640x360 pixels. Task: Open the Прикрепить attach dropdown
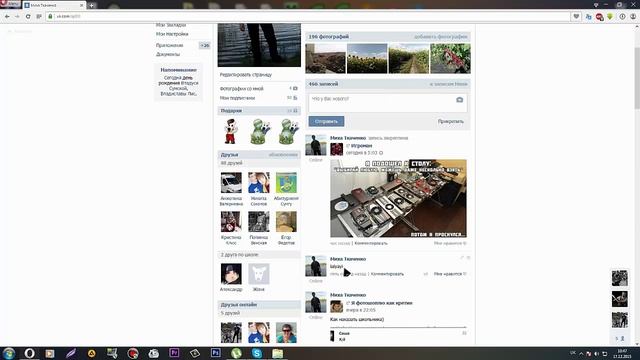pos(451,121)
